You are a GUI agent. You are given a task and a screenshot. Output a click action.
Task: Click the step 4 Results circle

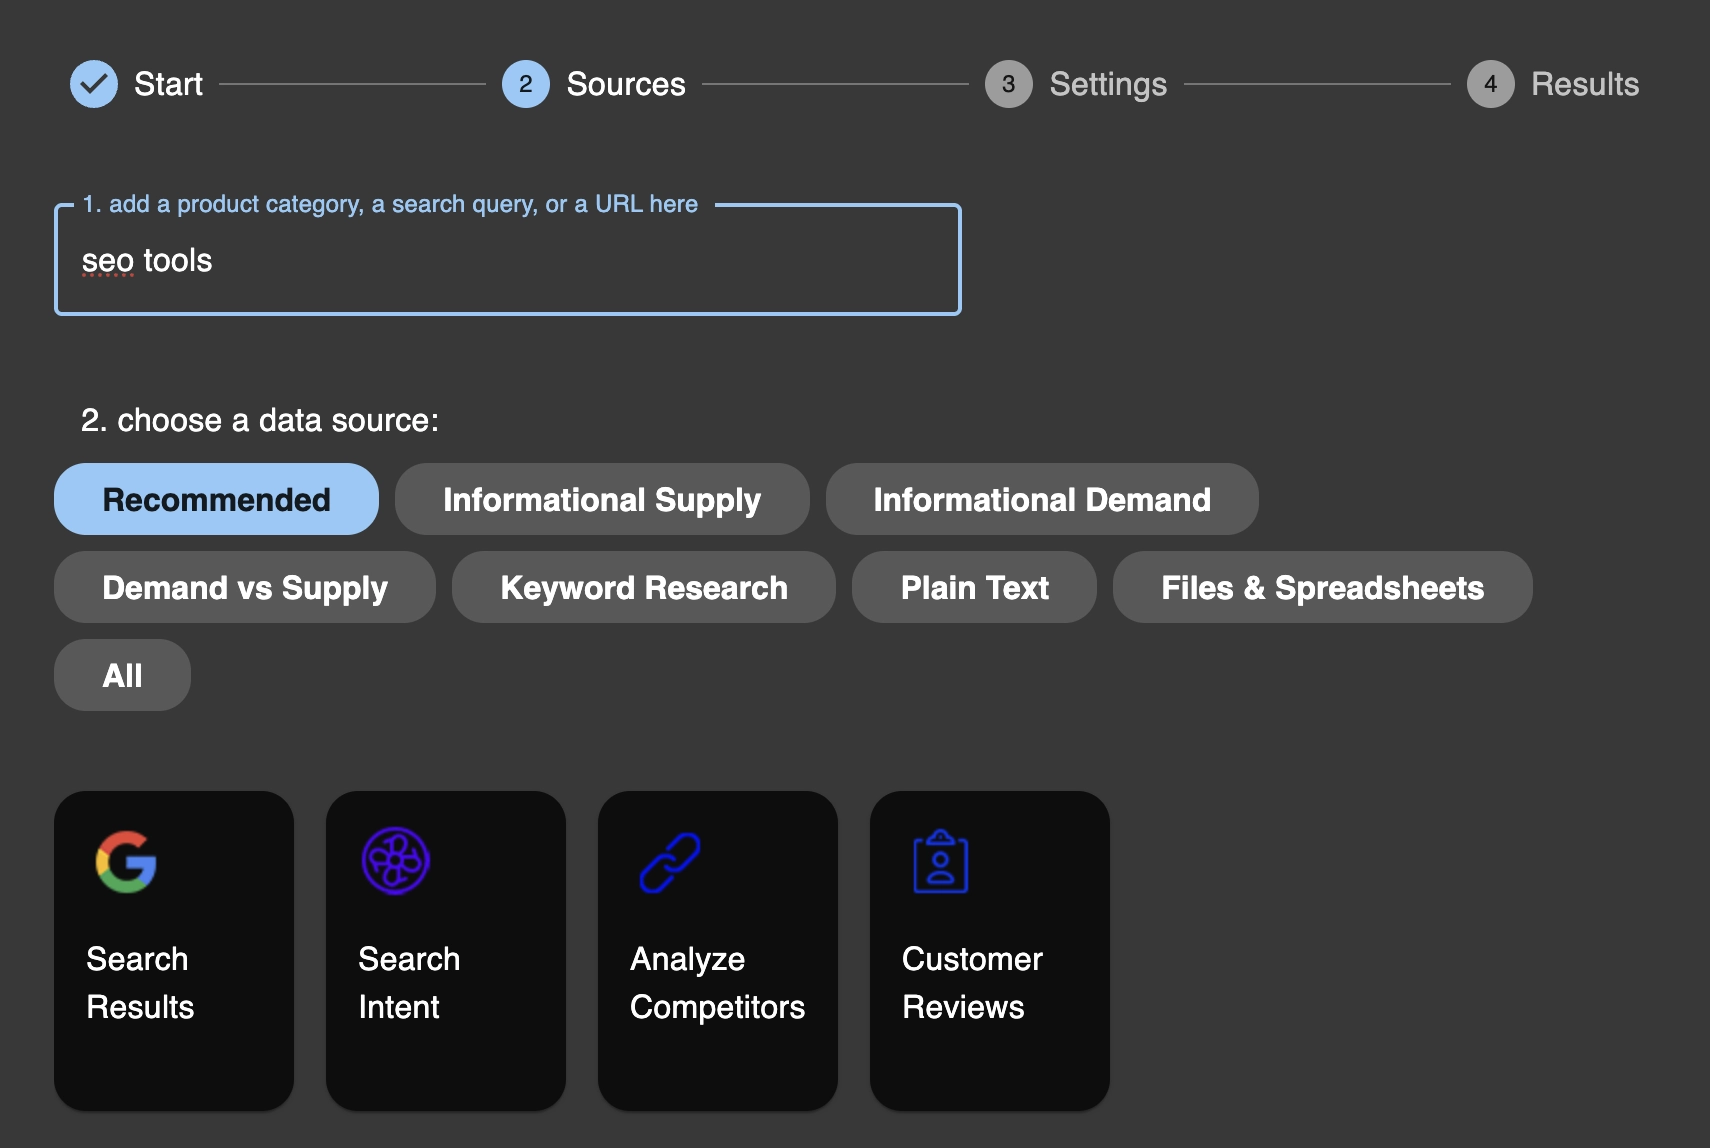(1491, 84)
